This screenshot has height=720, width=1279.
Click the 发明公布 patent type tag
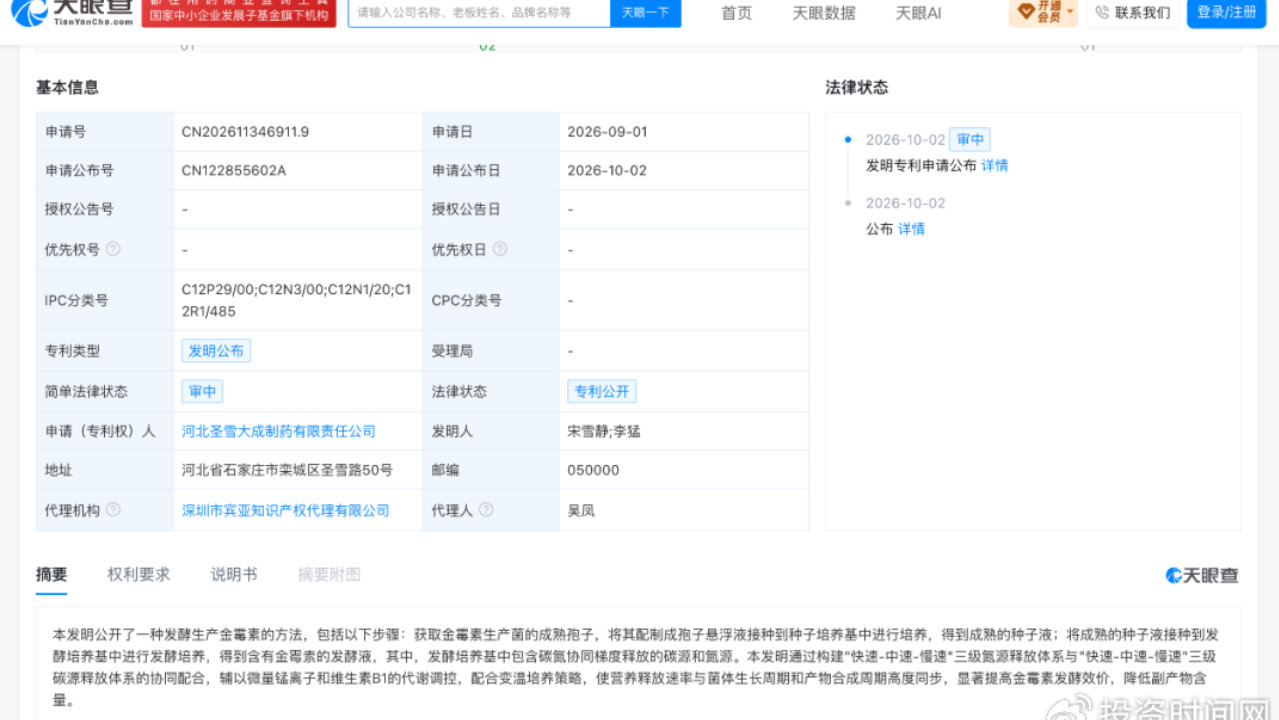click(x=216, y=351)
